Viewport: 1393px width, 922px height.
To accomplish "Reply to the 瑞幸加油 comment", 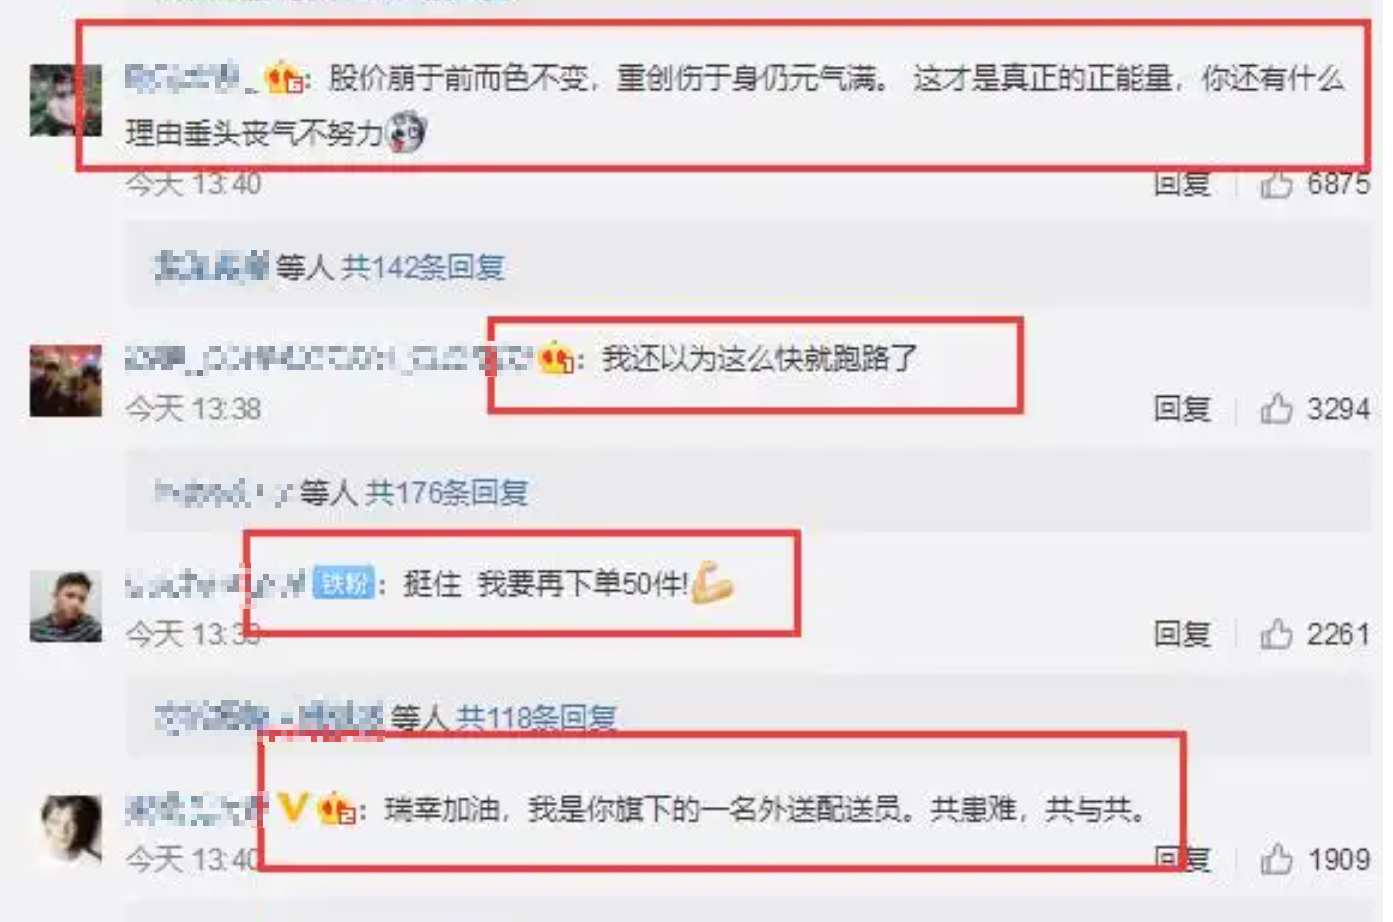I will [1182, 858].
